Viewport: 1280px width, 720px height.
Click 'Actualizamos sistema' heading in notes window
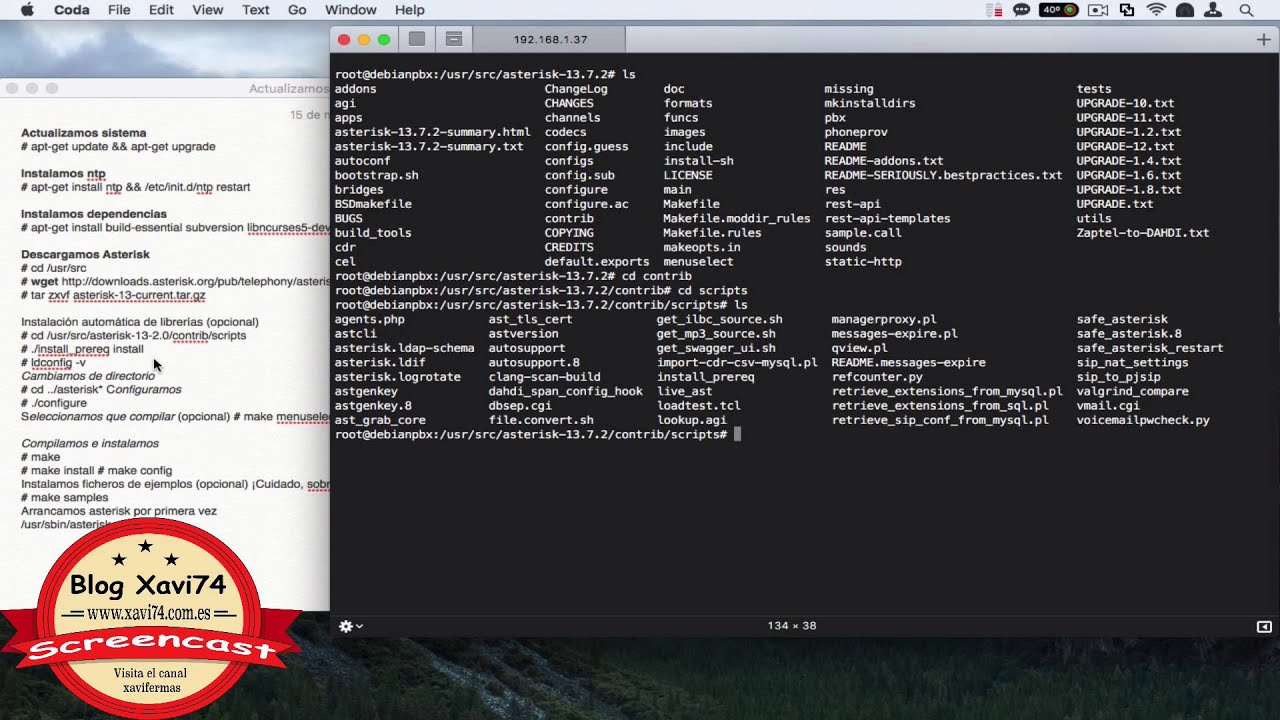pos(84,133)
